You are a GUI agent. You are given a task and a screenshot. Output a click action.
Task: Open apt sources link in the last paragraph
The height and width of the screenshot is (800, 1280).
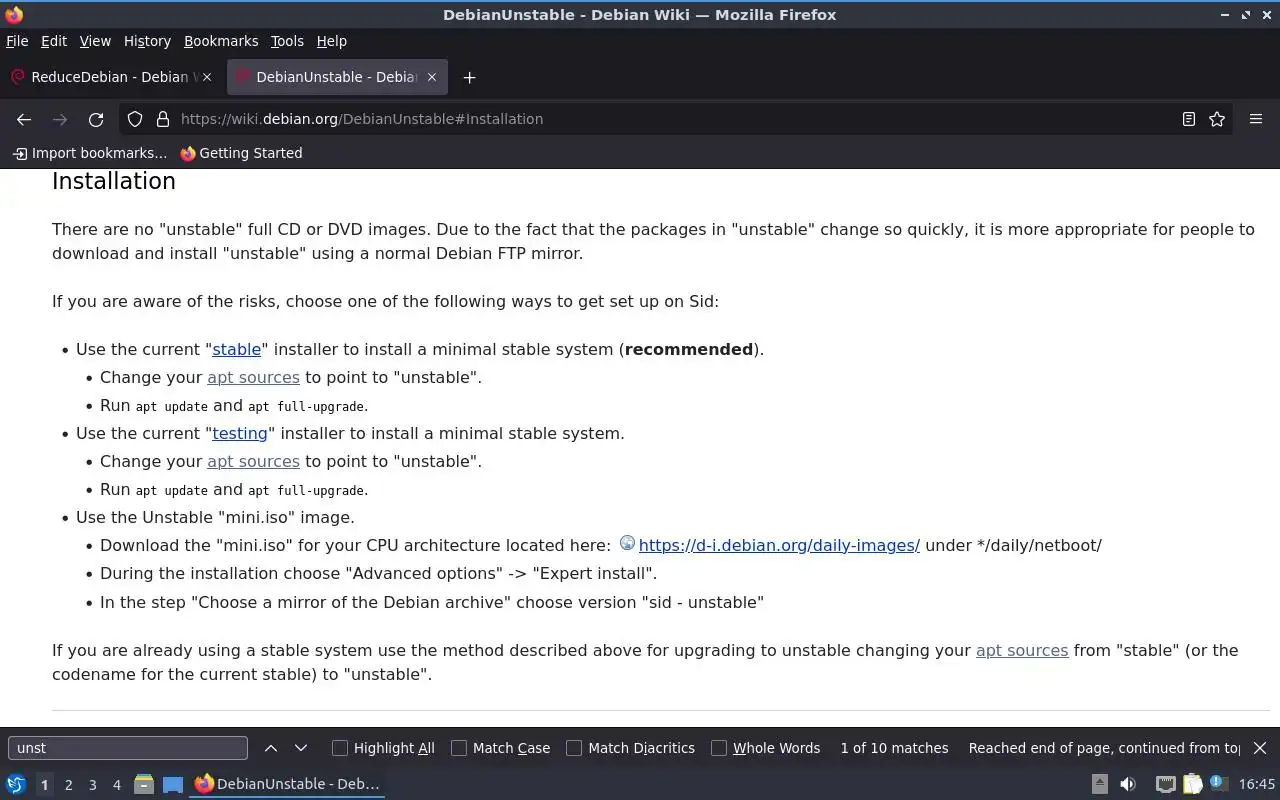tap(1022, 650)
